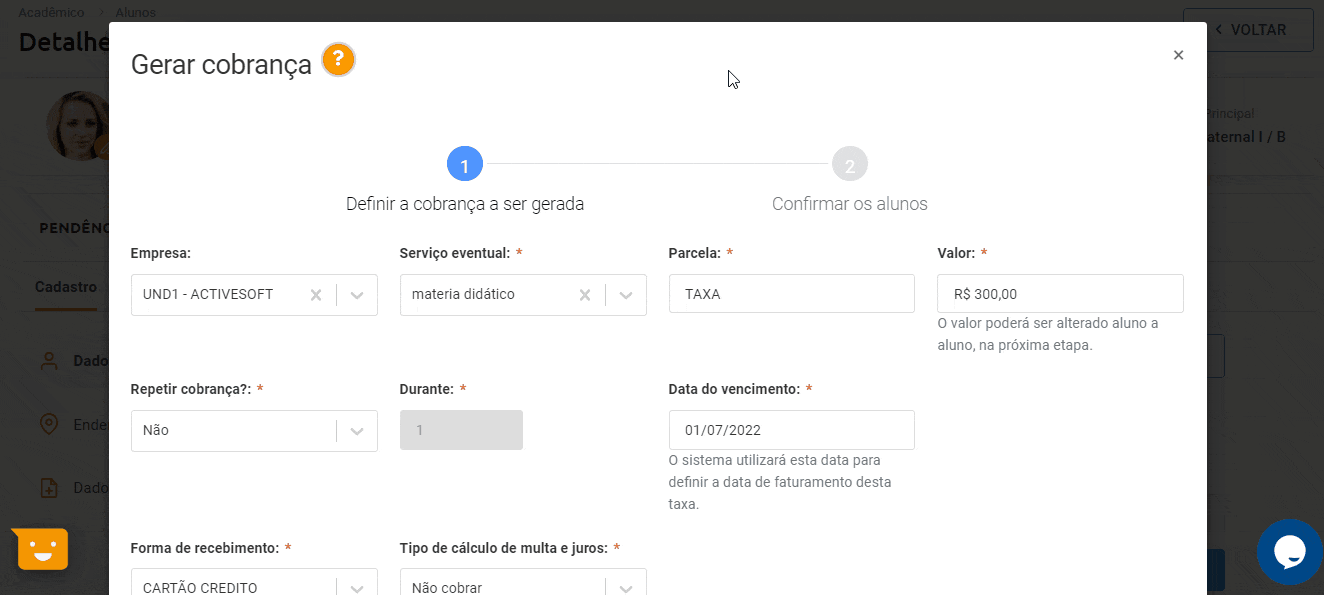Open the Repetir cobrança dropdown showing Não
The width and height of the screenshot is (1324, 595).
pyautogui.click(x=254, y=431)
